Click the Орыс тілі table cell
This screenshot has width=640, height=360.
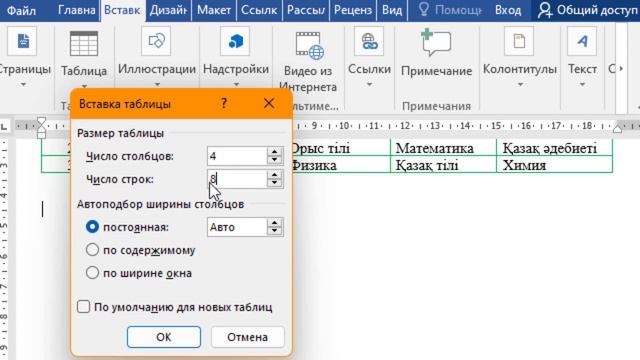[341, 148]
